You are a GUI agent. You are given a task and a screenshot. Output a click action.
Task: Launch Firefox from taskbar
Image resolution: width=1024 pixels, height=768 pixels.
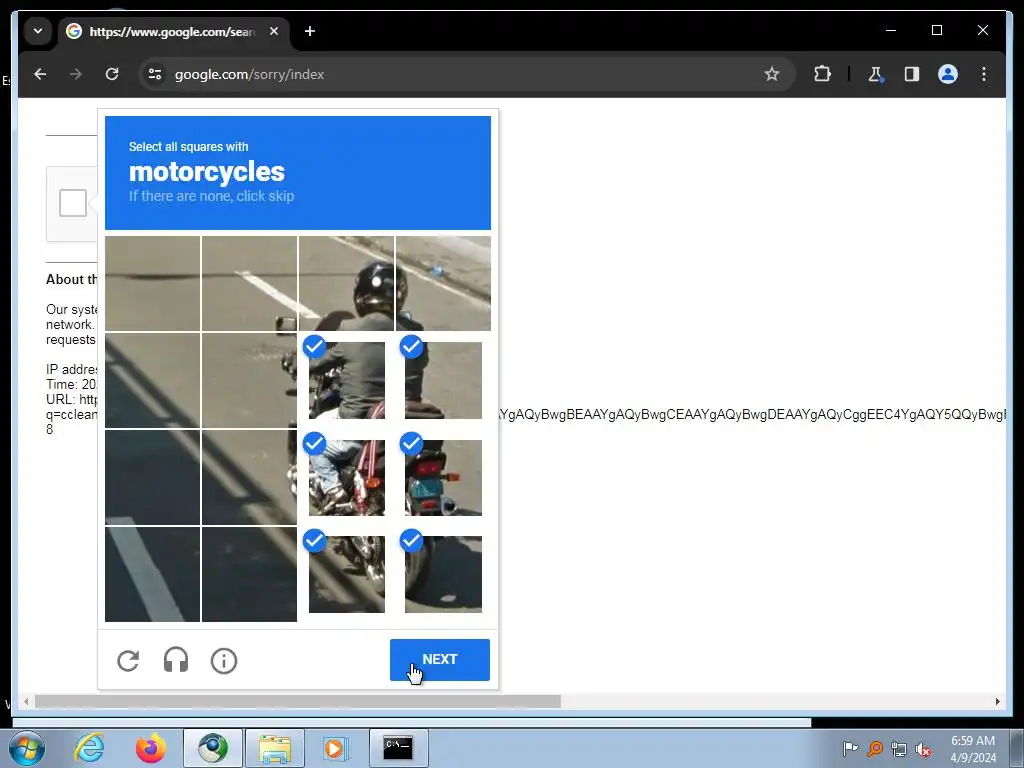coord(151,748)
